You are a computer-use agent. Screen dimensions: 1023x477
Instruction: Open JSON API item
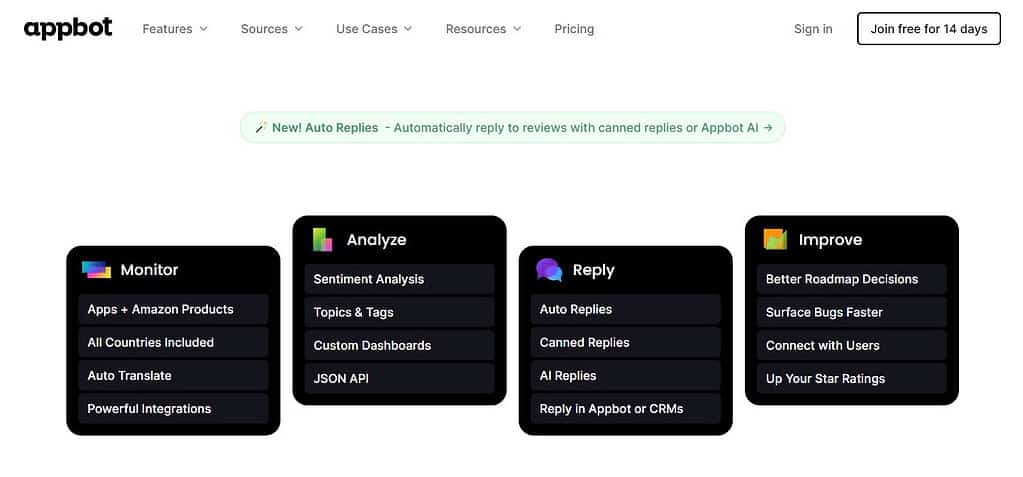coord(399,379)
